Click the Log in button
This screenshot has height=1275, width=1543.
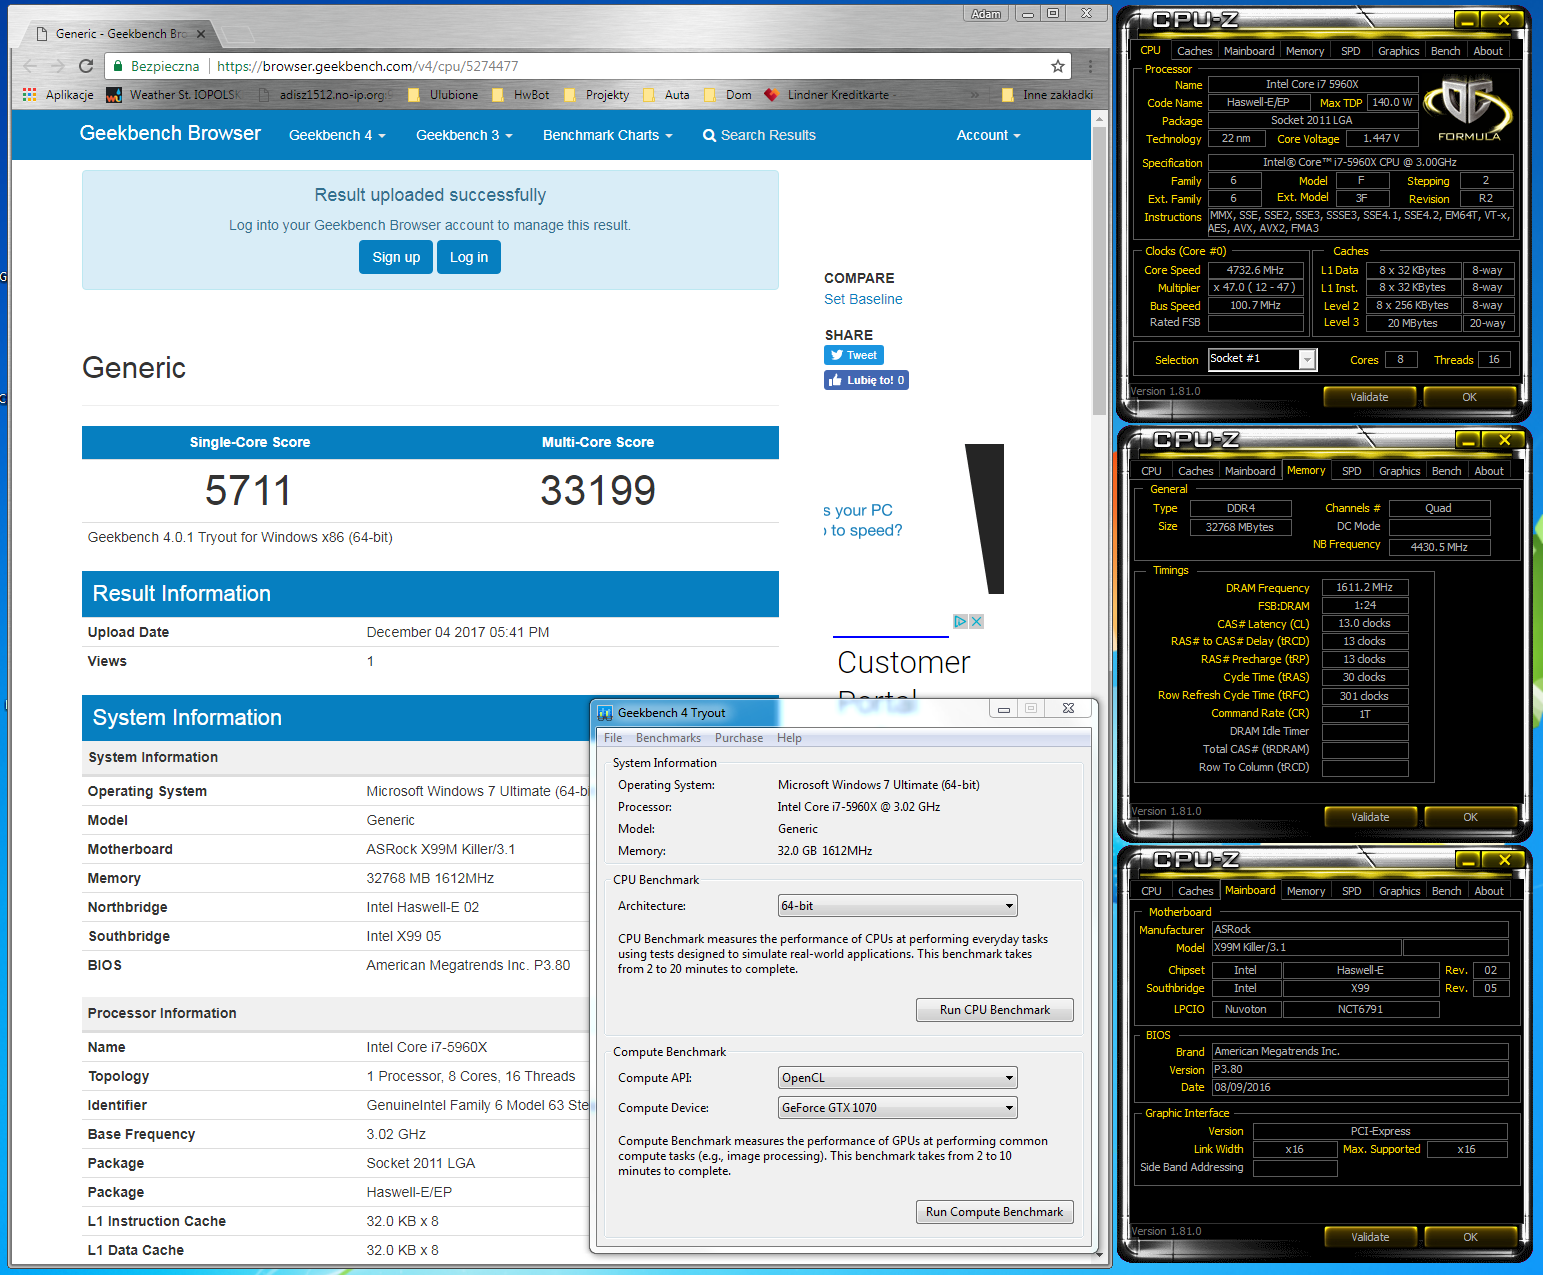(x=469, y=257)
